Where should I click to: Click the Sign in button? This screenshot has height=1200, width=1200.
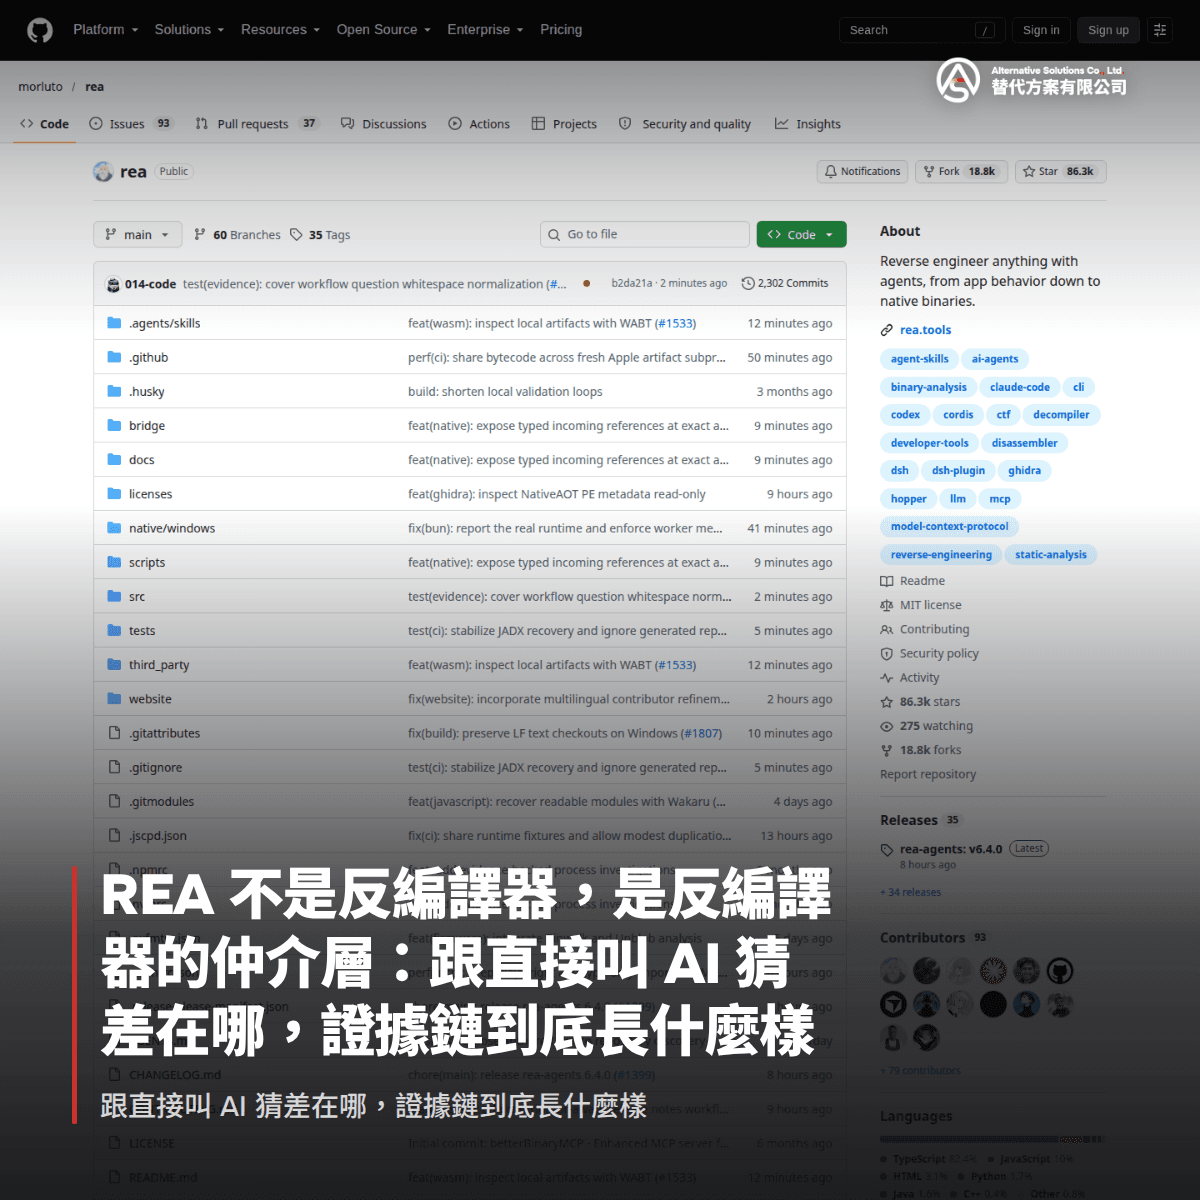[x=1041, y=30]
